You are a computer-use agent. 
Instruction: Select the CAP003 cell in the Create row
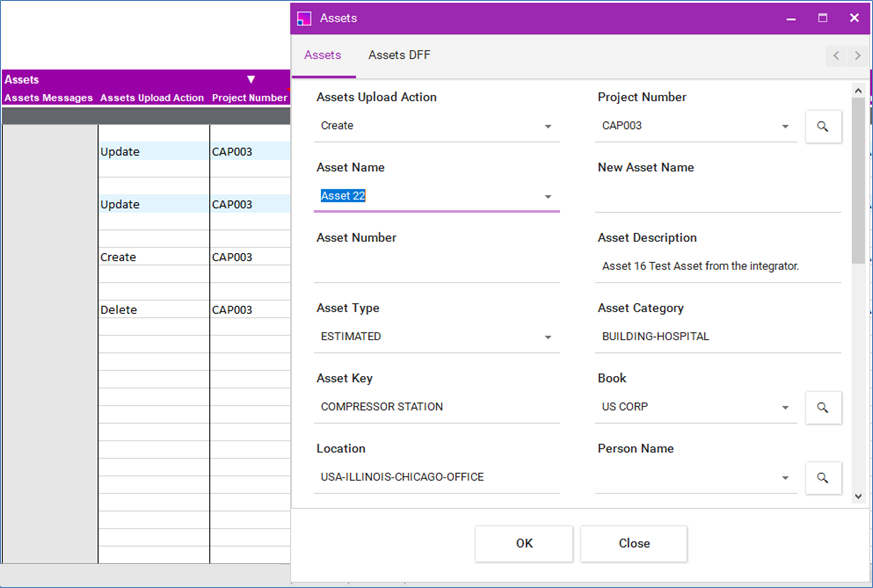coord(250,257)
